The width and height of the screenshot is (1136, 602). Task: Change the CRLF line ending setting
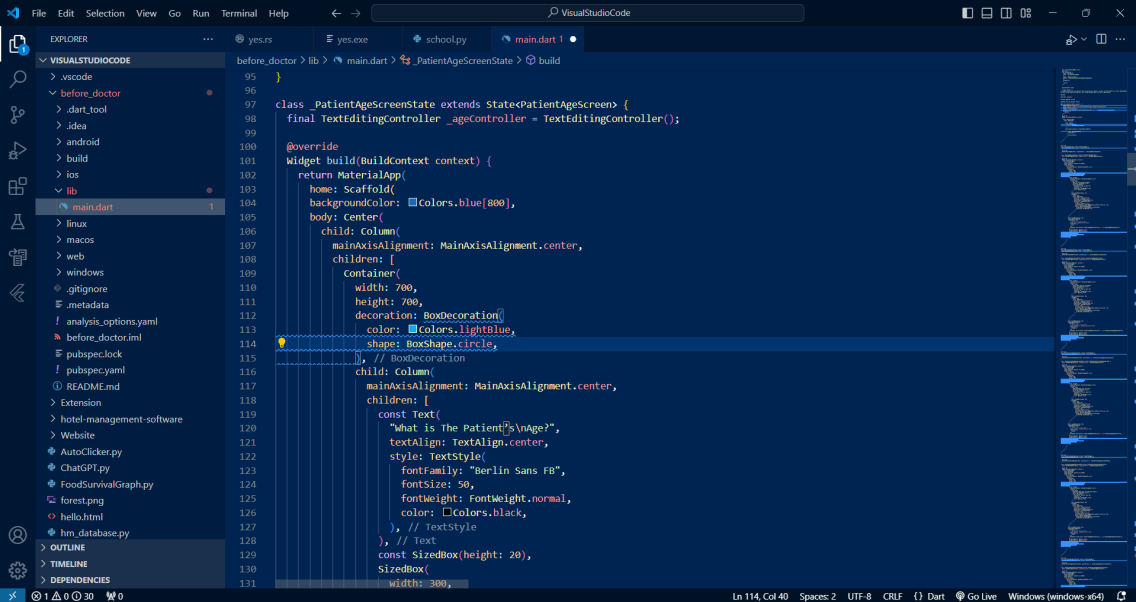[x=892, y=595]
